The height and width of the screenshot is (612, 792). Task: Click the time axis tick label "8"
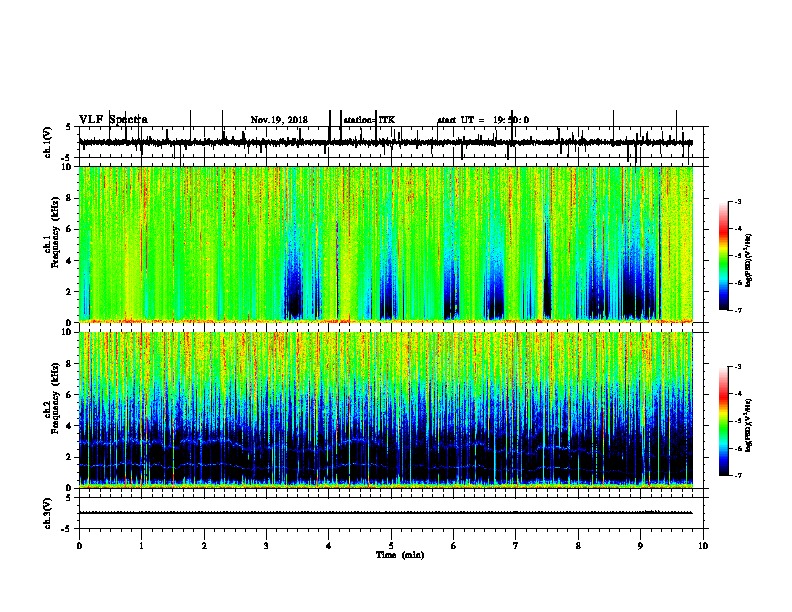(578, 545)
